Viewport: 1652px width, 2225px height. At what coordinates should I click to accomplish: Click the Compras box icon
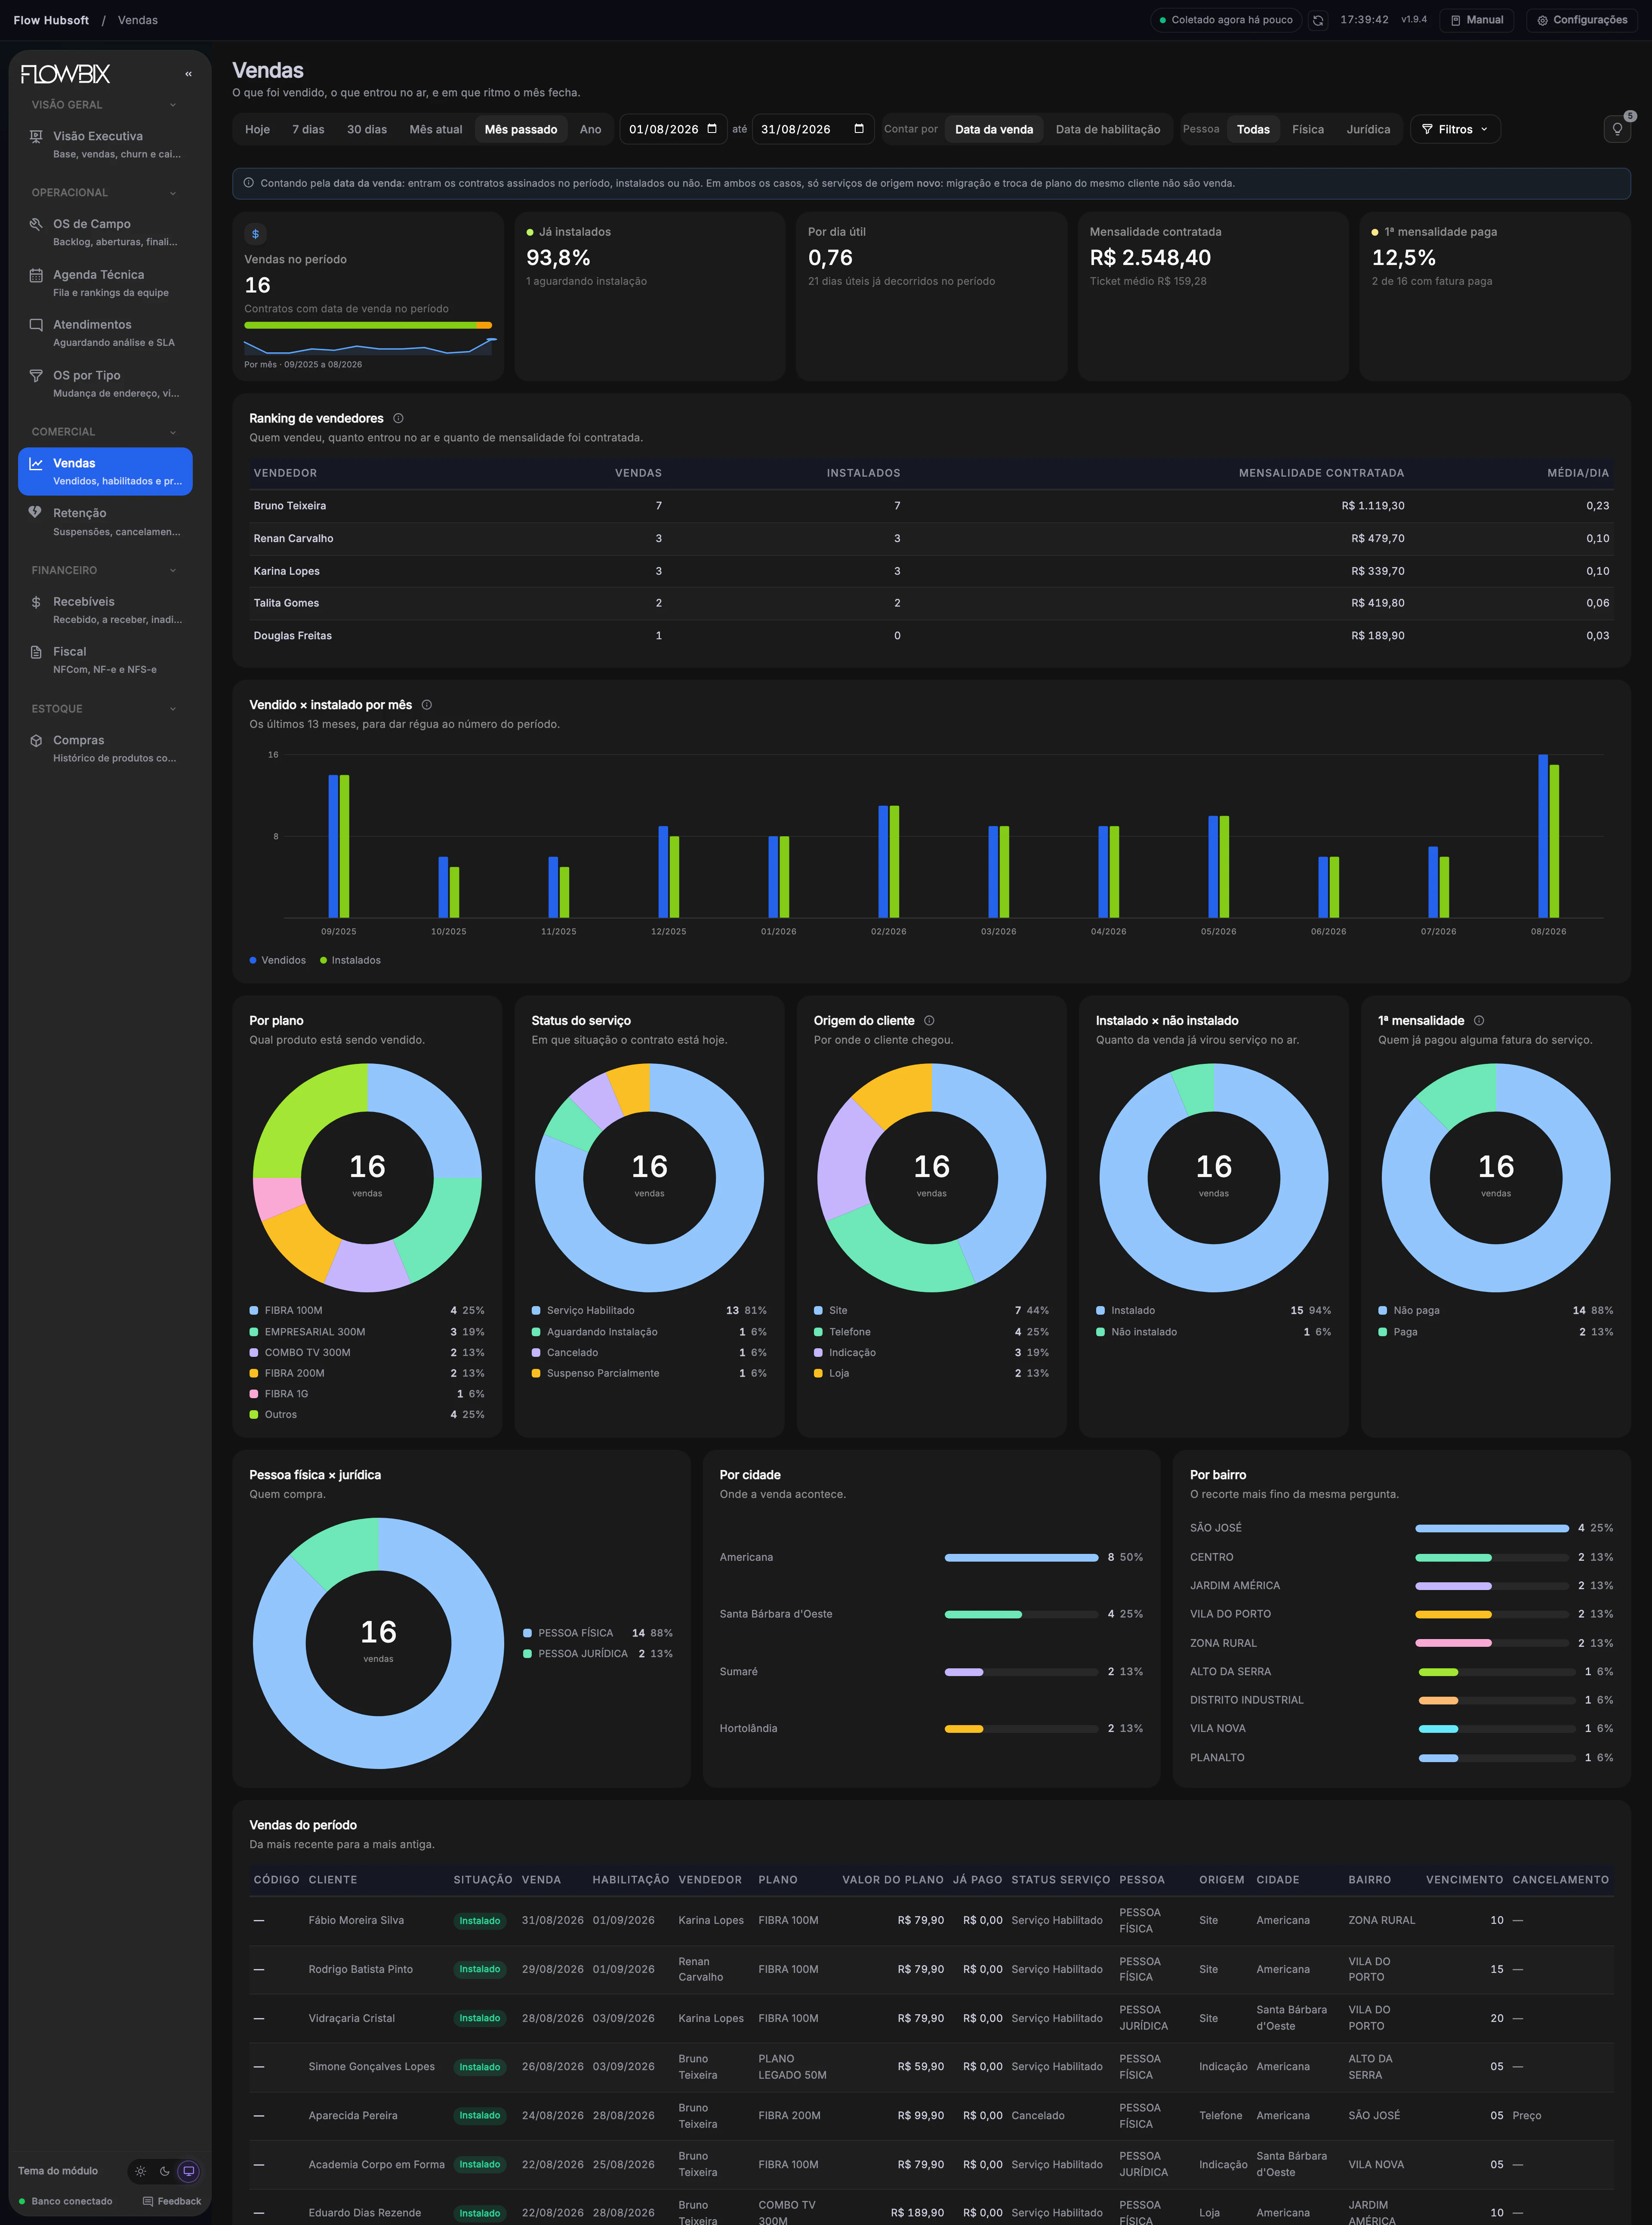(x=36, y=741)
